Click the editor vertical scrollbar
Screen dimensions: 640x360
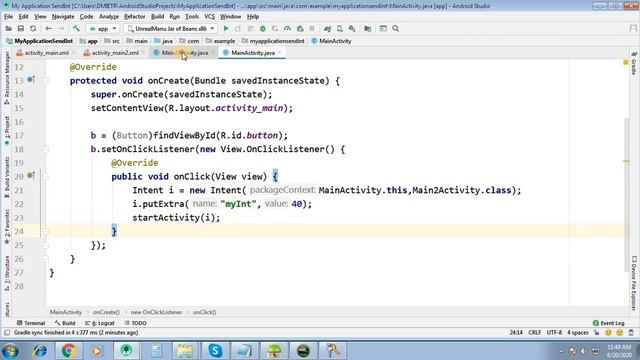[627, 194]
